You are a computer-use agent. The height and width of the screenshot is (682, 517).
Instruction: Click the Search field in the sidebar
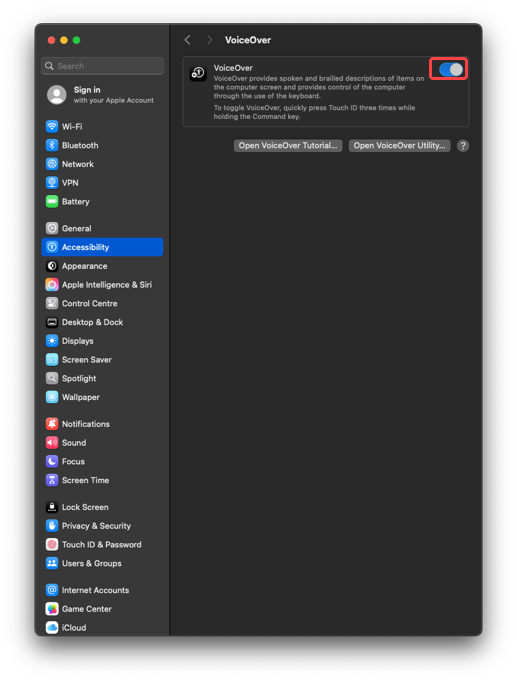pos(103,66)
